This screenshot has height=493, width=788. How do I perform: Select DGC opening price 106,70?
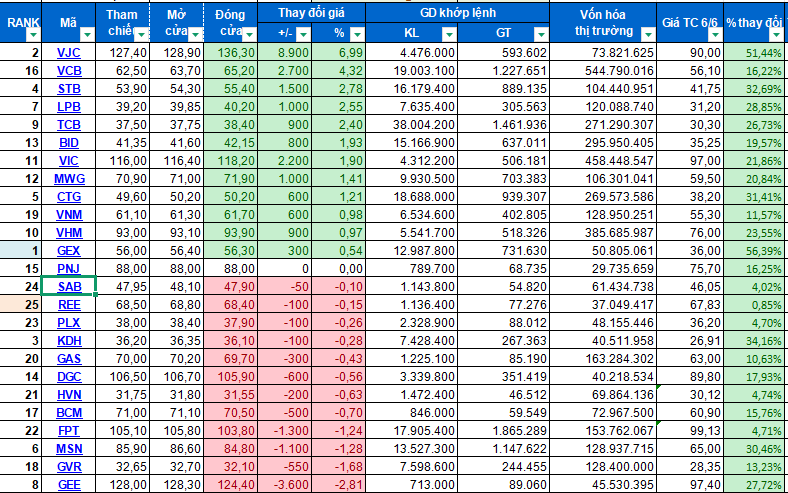(x=176, y=377)
